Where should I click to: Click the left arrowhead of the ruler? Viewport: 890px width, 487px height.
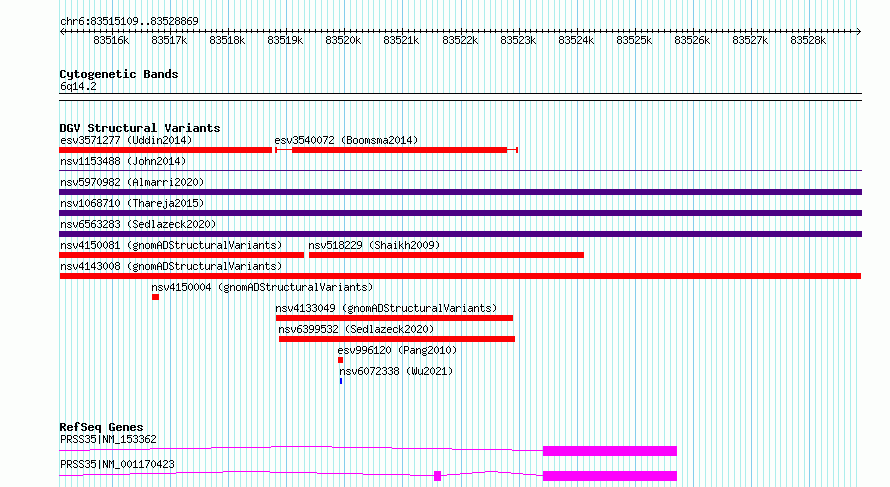click(x=62, y=32)
